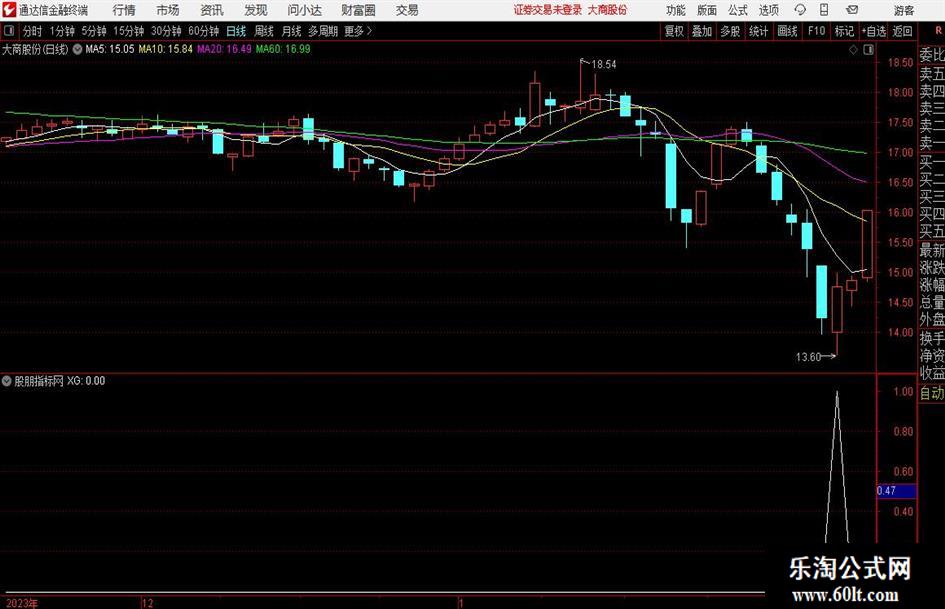Click the MA60: 16.99 label
This screenshot has width=945, height=609.
(x=283, y=49)
